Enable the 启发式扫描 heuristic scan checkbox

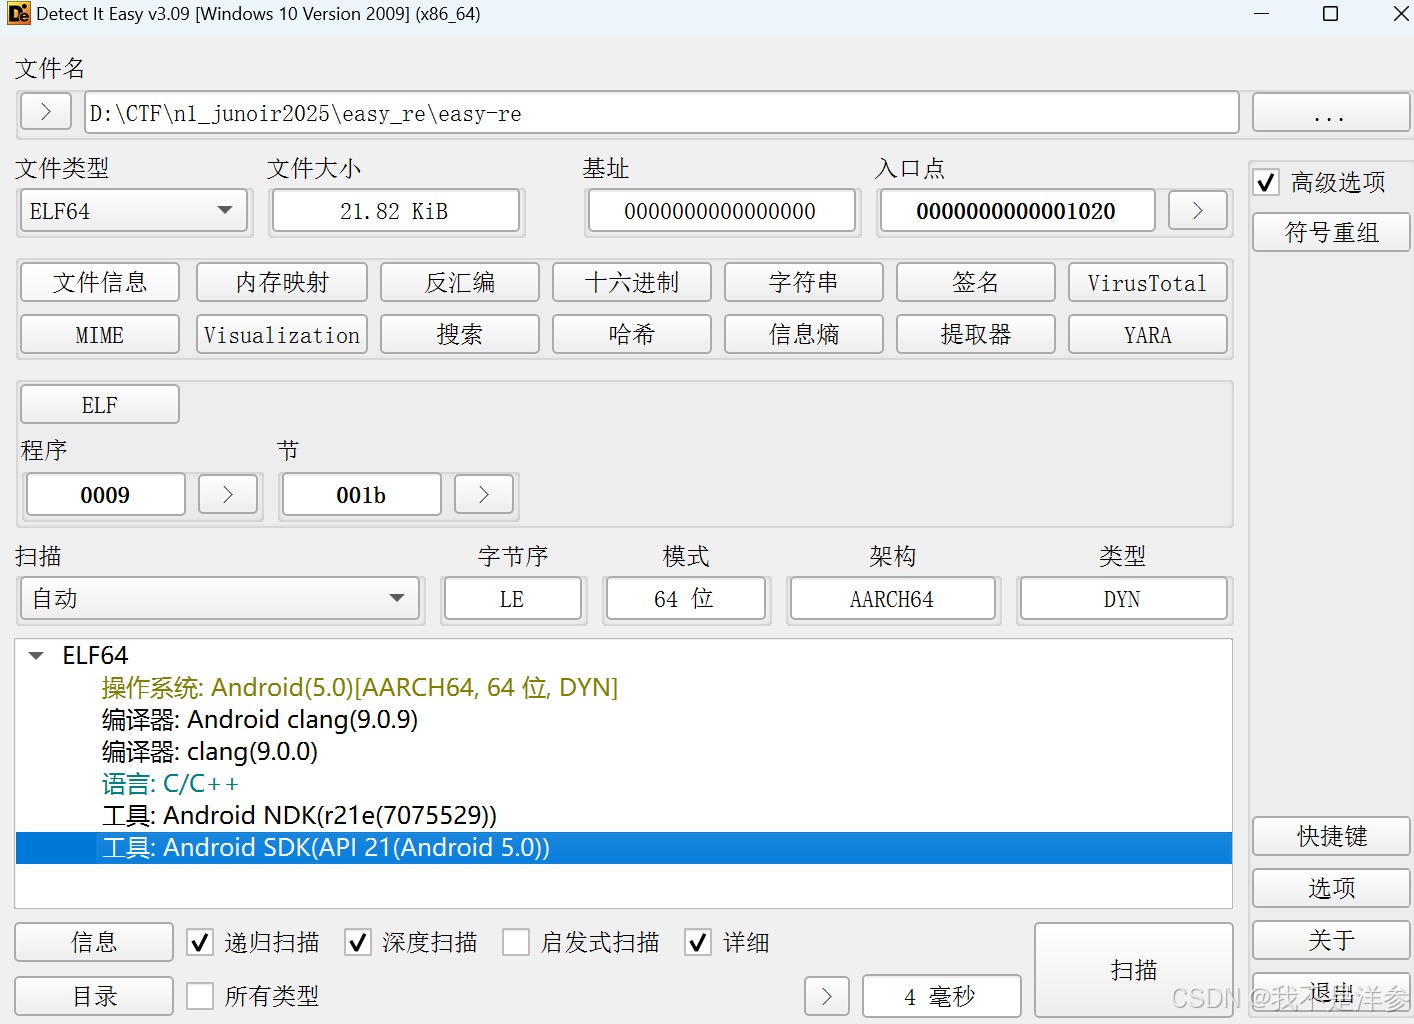pyautogui.click(x=515, y=941)
